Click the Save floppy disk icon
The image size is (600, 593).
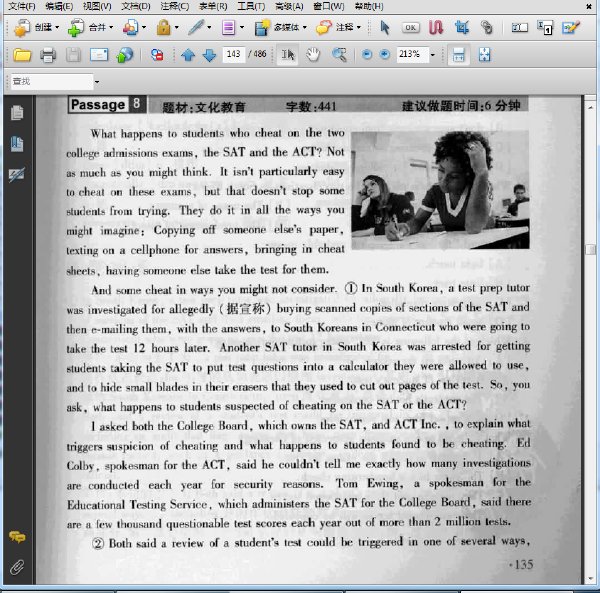[73, 55]
